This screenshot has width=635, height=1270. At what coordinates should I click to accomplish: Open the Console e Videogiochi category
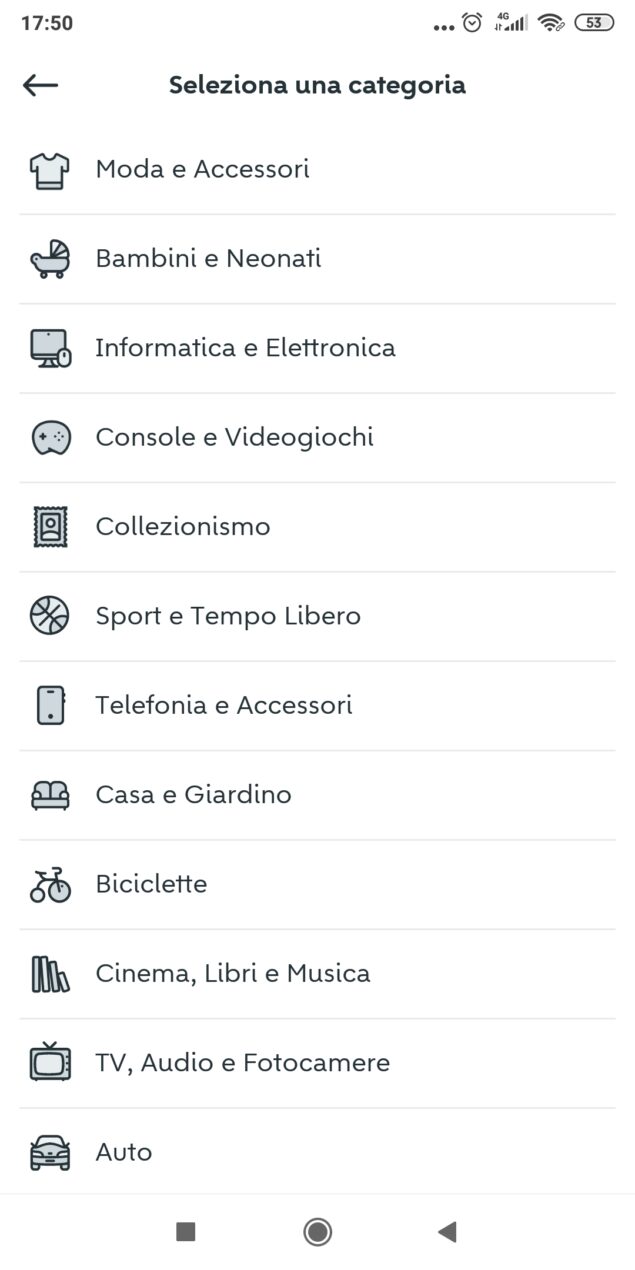click(234, 438)
